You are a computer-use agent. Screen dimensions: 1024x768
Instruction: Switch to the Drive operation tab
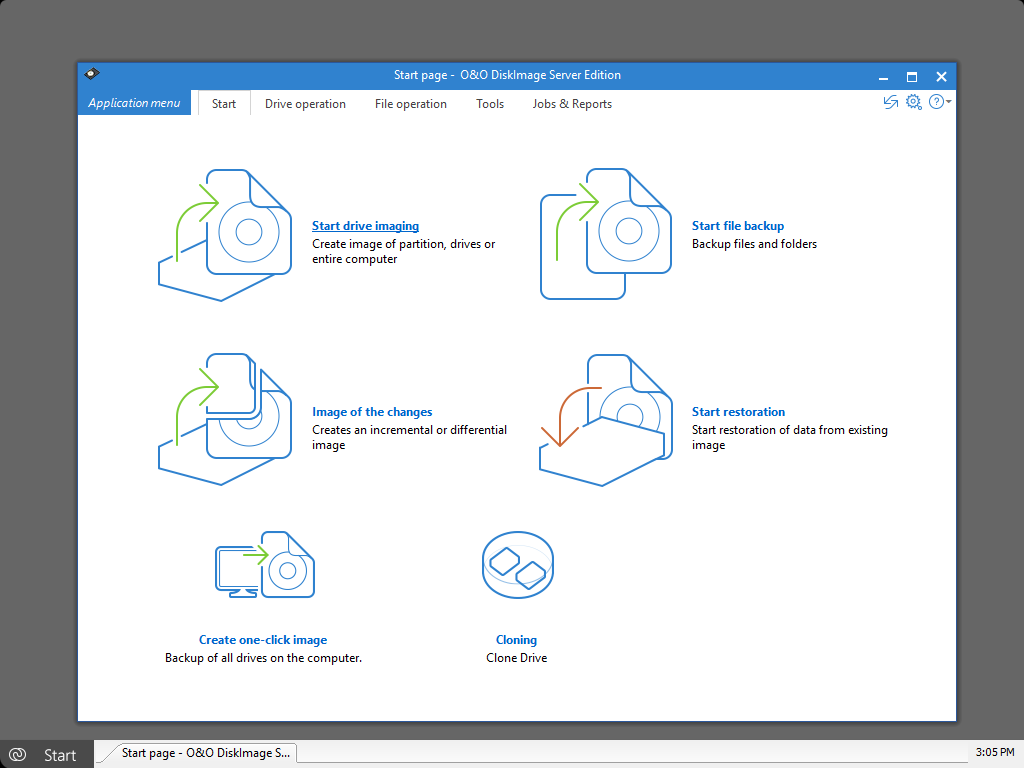[x=305, y=104]
